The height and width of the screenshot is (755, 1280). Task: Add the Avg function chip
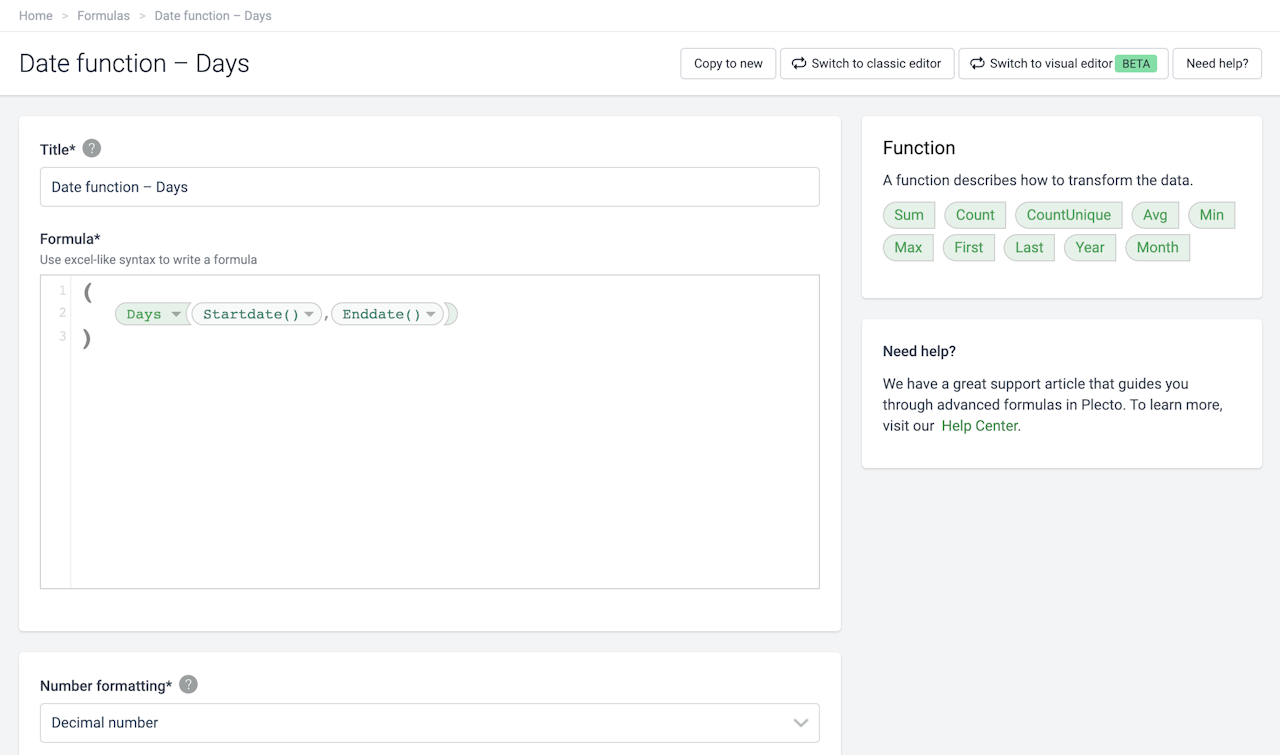(1155, 215)
